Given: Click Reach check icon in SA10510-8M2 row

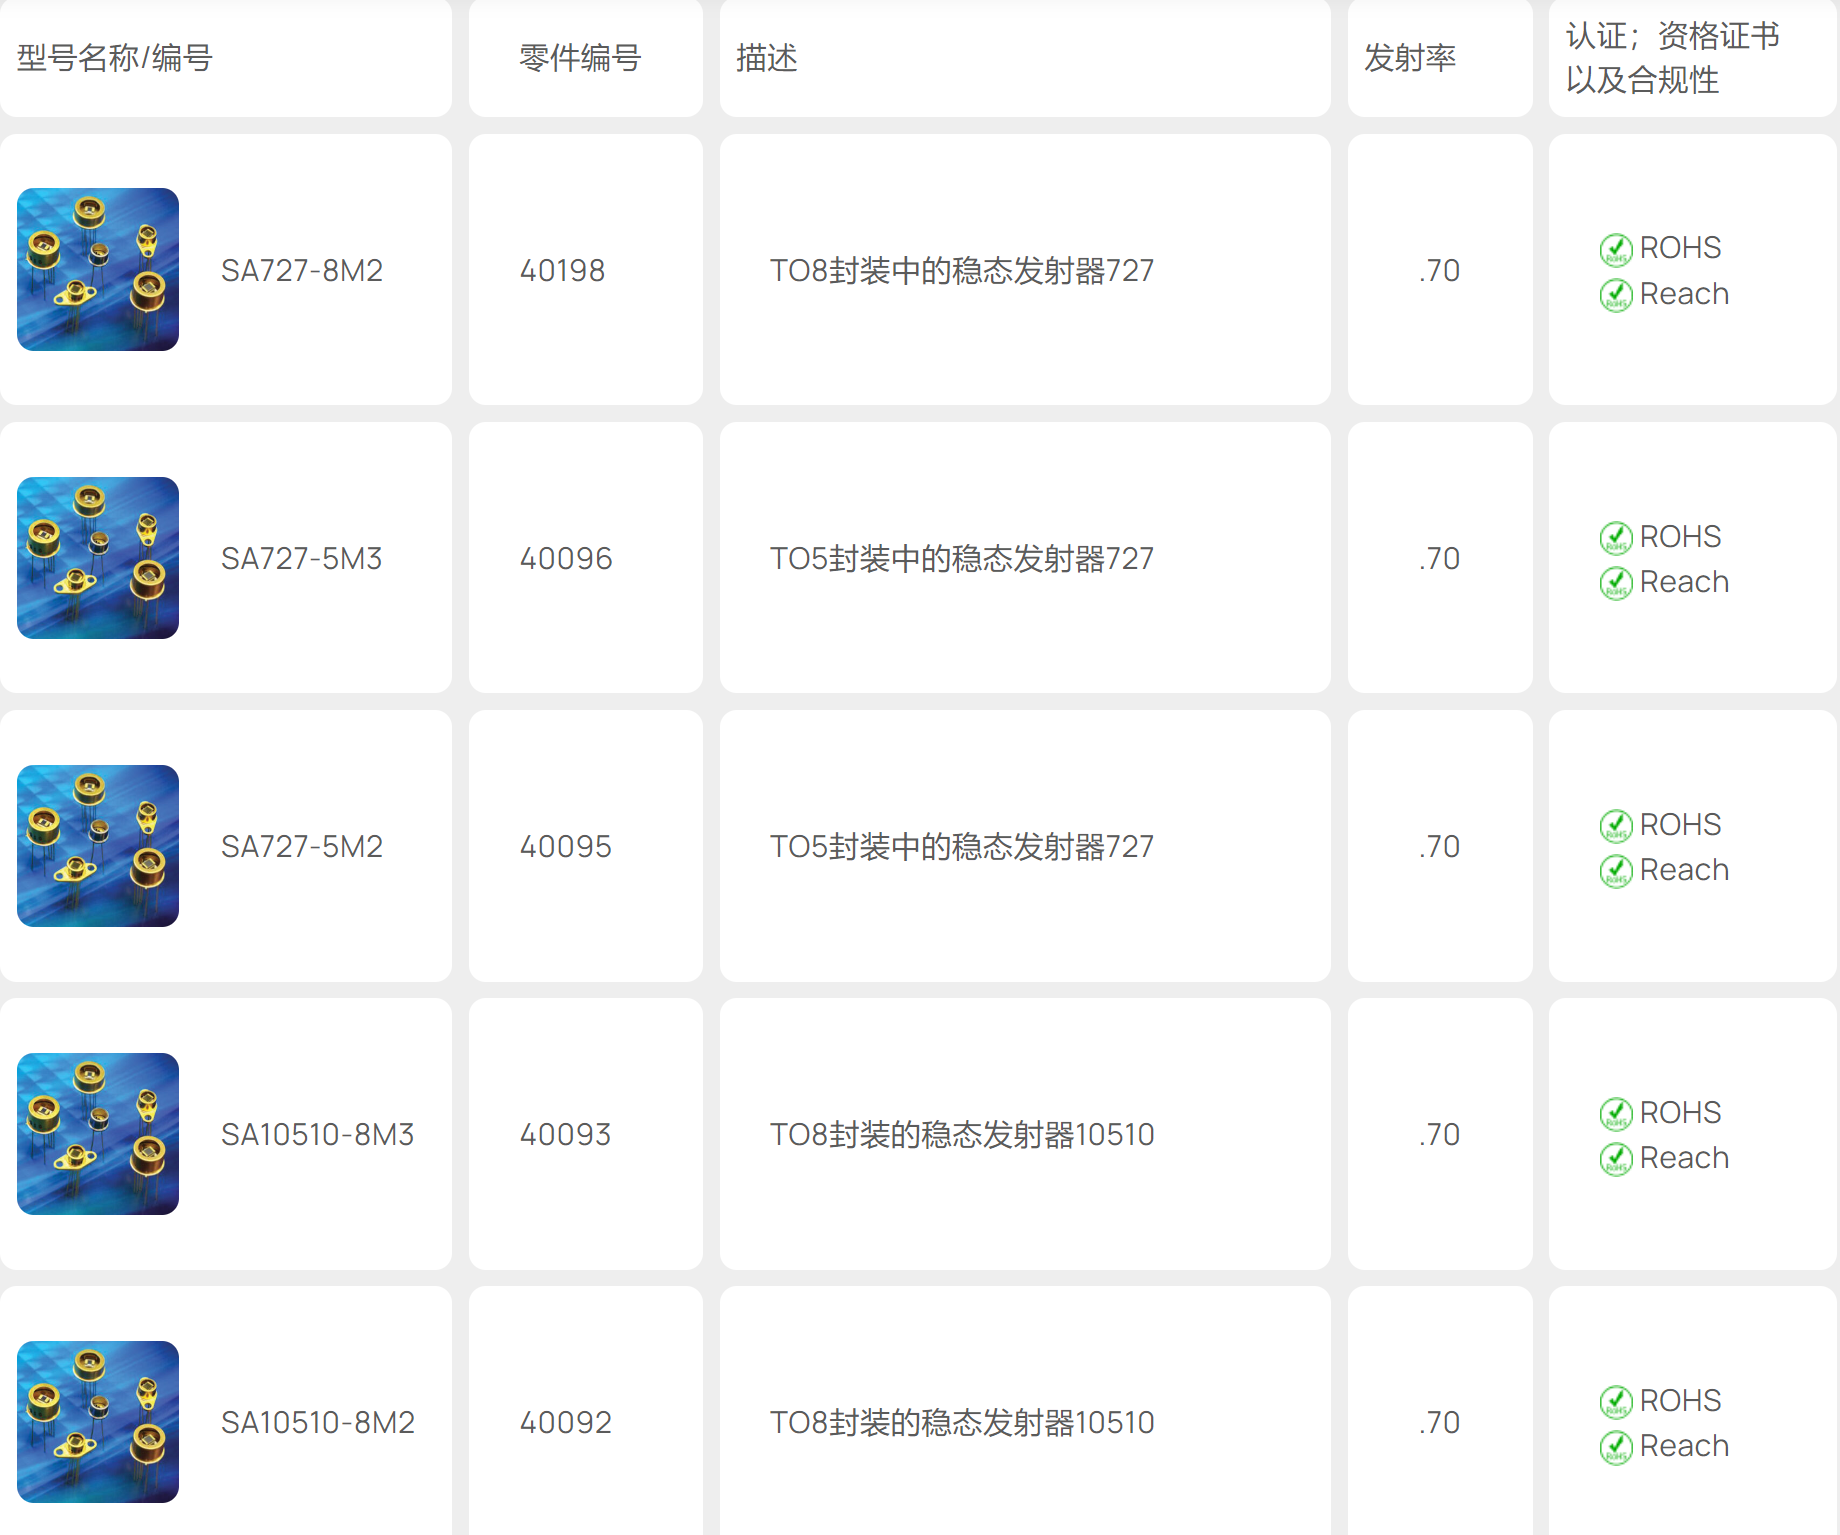Looking at the screenshot, I should click(x=1615, y=1447).
